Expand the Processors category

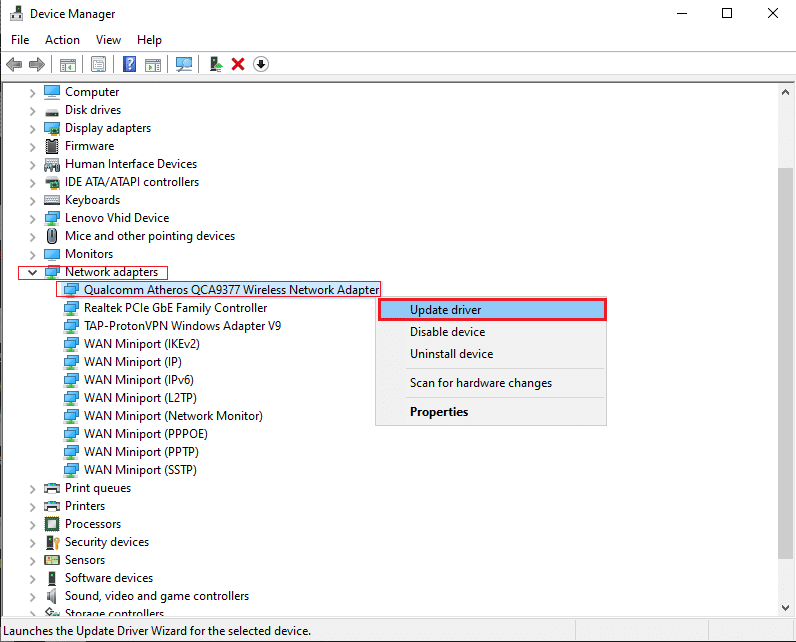pyautogui.click(x=32, y=524)
